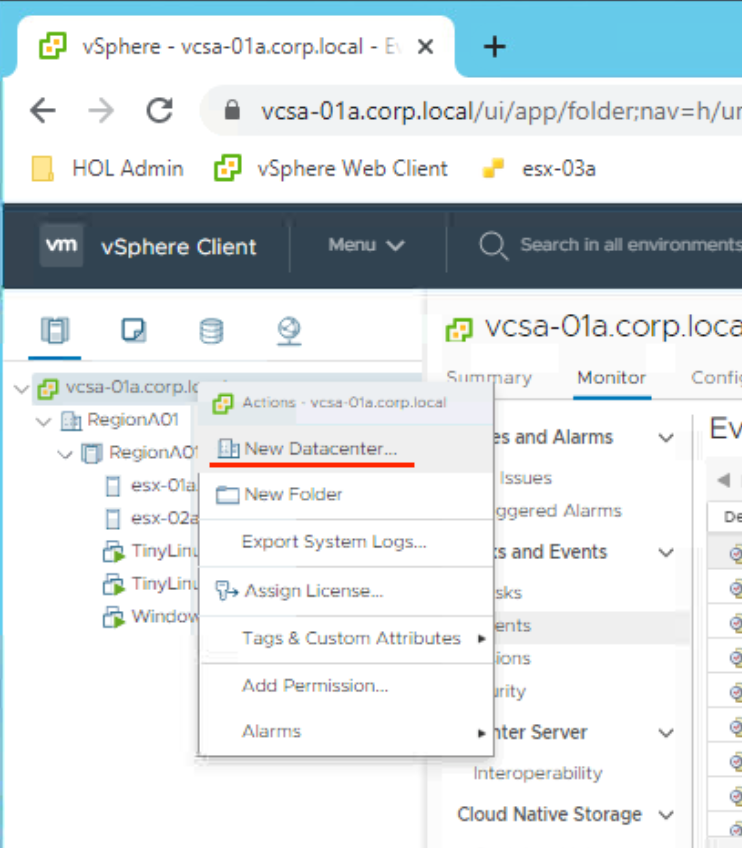The width and height of the screenshot is (742, 848).
Task: Collapse the Tasks and Events section
Action: coord(666,553)
